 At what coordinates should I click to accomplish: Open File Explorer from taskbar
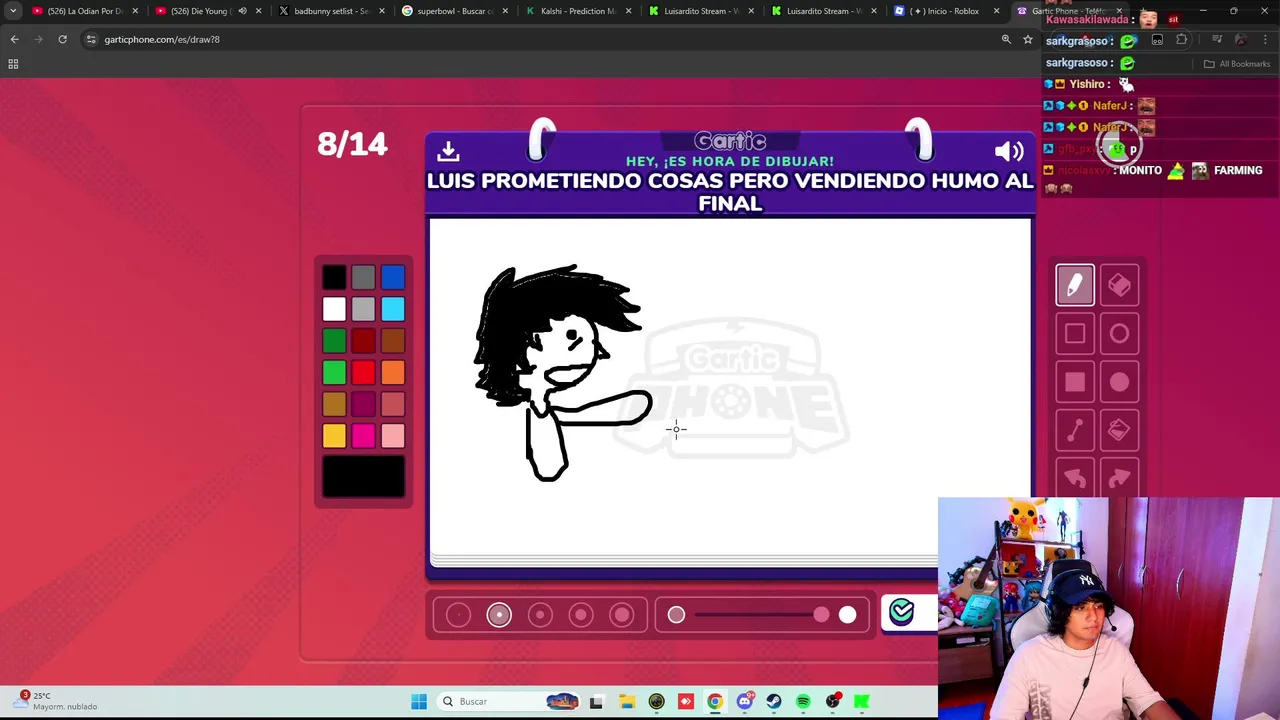[626, 701]
